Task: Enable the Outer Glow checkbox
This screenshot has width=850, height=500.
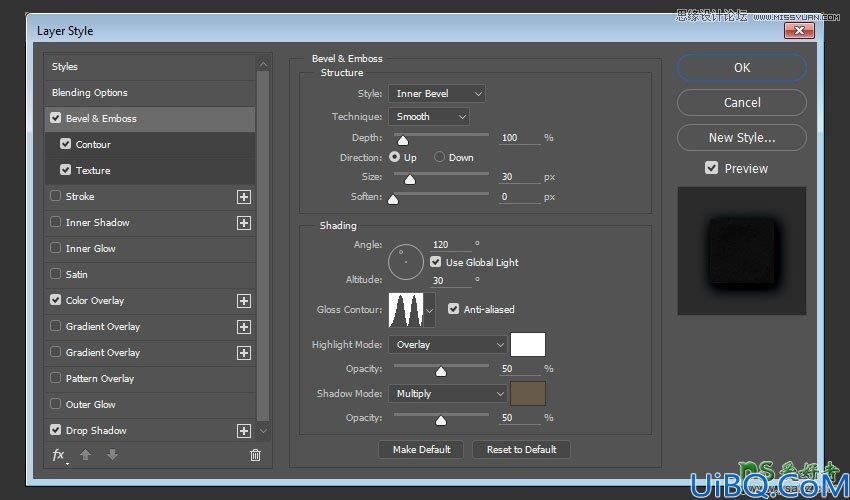Action: 55,403
